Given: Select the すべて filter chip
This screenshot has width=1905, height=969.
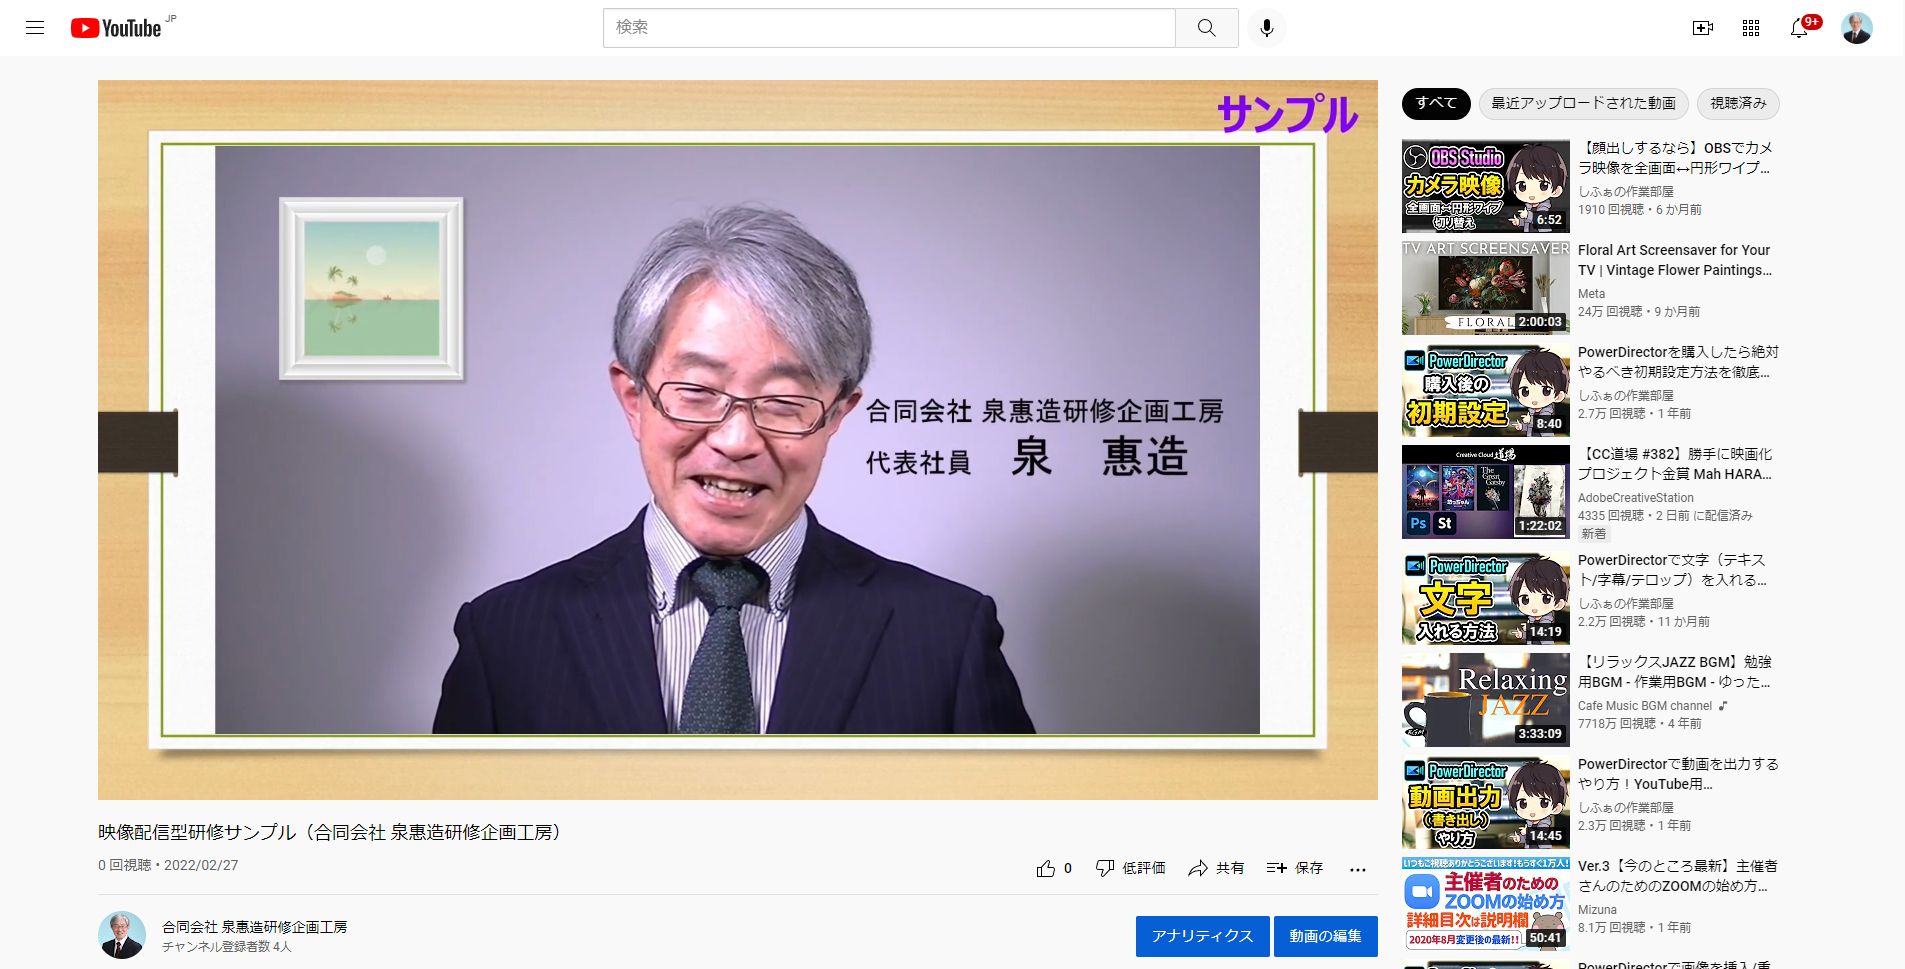Looking at the screenshot, I should coord(1436,103).
